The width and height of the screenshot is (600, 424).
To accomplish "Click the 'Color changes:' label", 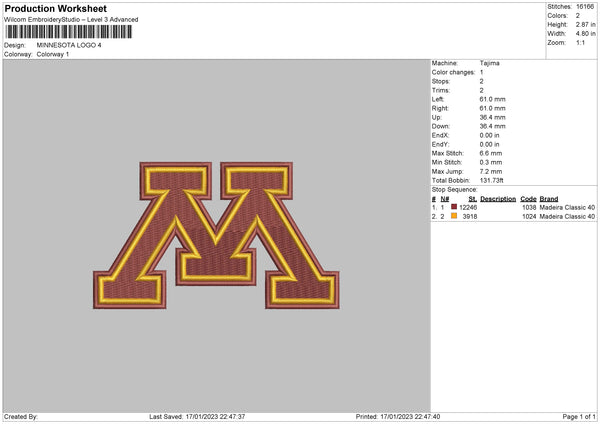I will pyautogui.click(x=453, y=72).
